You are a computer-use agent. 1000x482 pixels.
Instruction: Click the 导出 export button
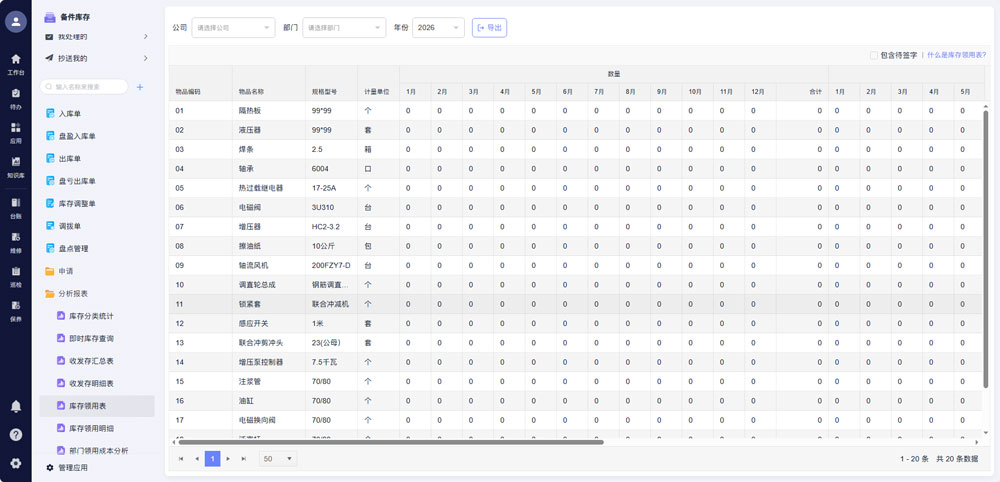pyautogui.click(x=489, y=28)
